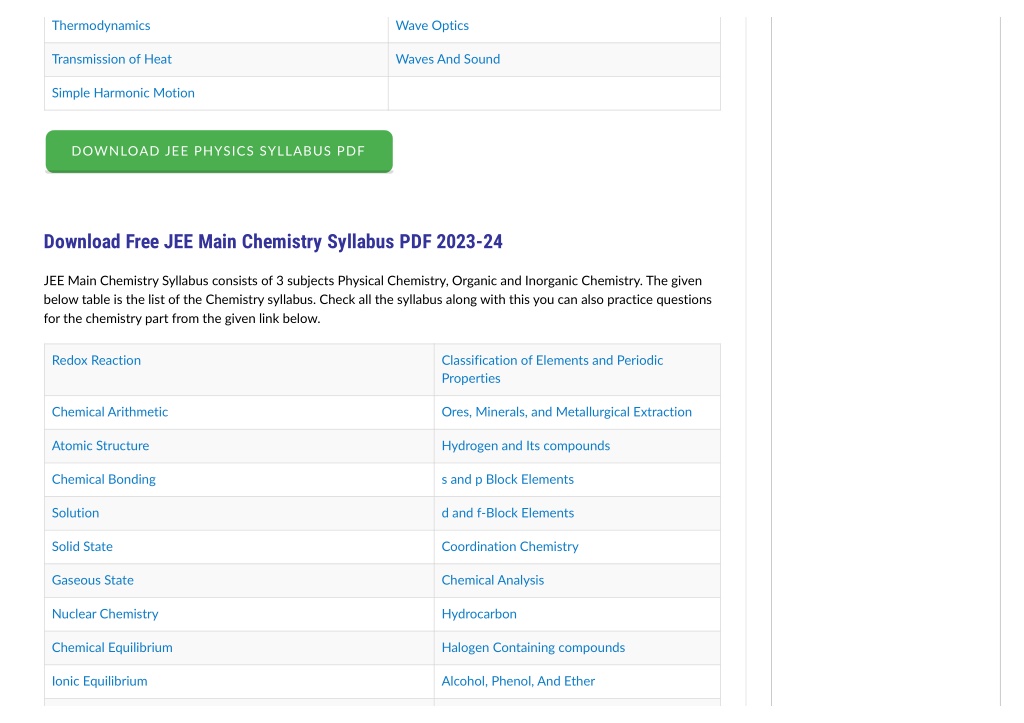This screenshot has height=723, width=1024.
Task: Click the paragraph starting 'JEE Main Chemistry Syllabus consists'
Action: pos(377,300)
